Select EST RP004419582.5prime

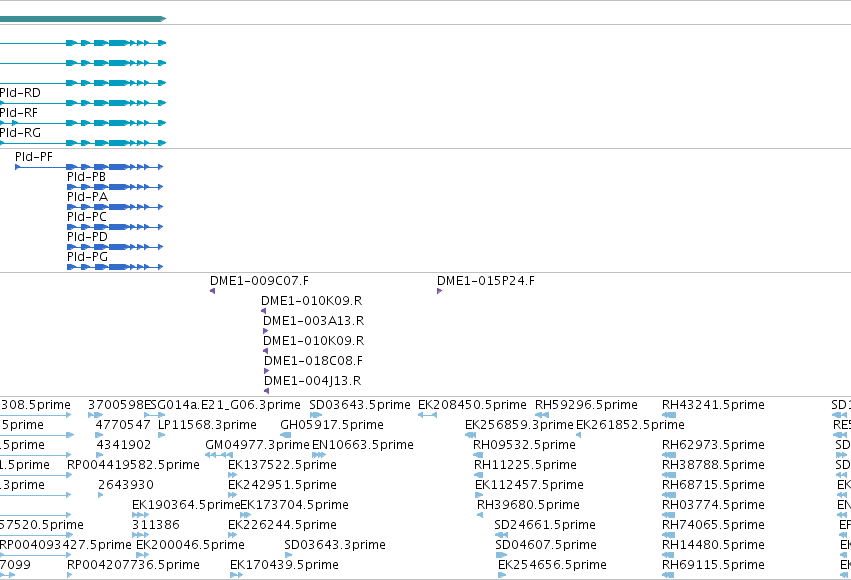133,465
